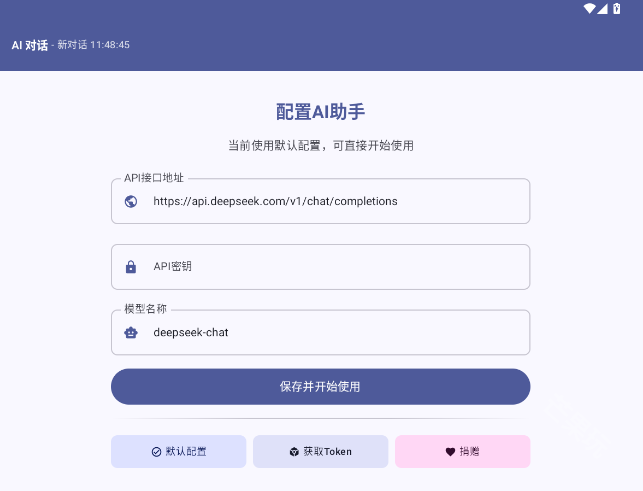The image size is (643, 491).
Task: Click the globe icon in API address field
Action: (x=131, y=201)
